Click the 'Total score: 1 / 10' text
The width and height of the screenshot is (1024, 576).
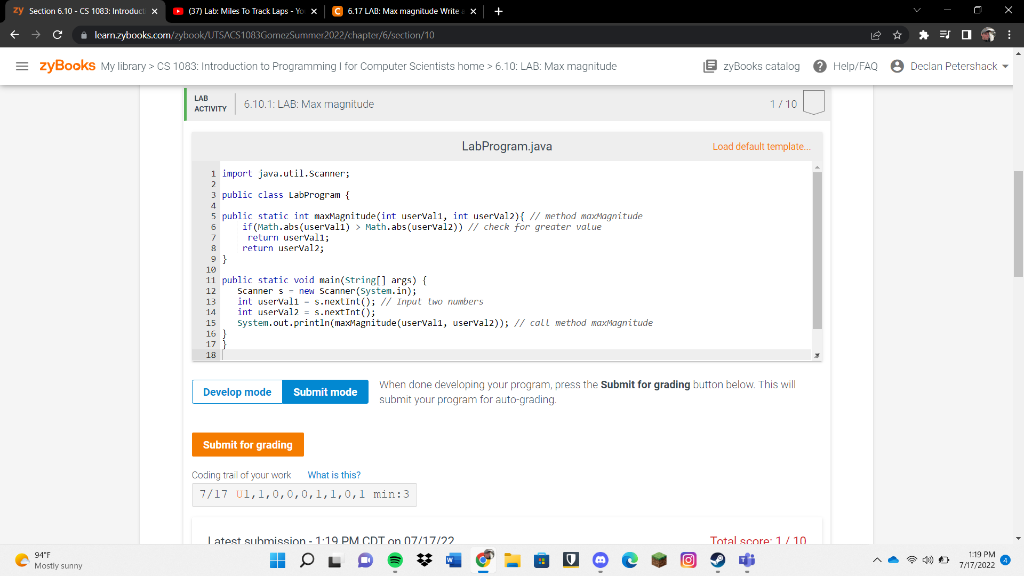click(758, 541)
